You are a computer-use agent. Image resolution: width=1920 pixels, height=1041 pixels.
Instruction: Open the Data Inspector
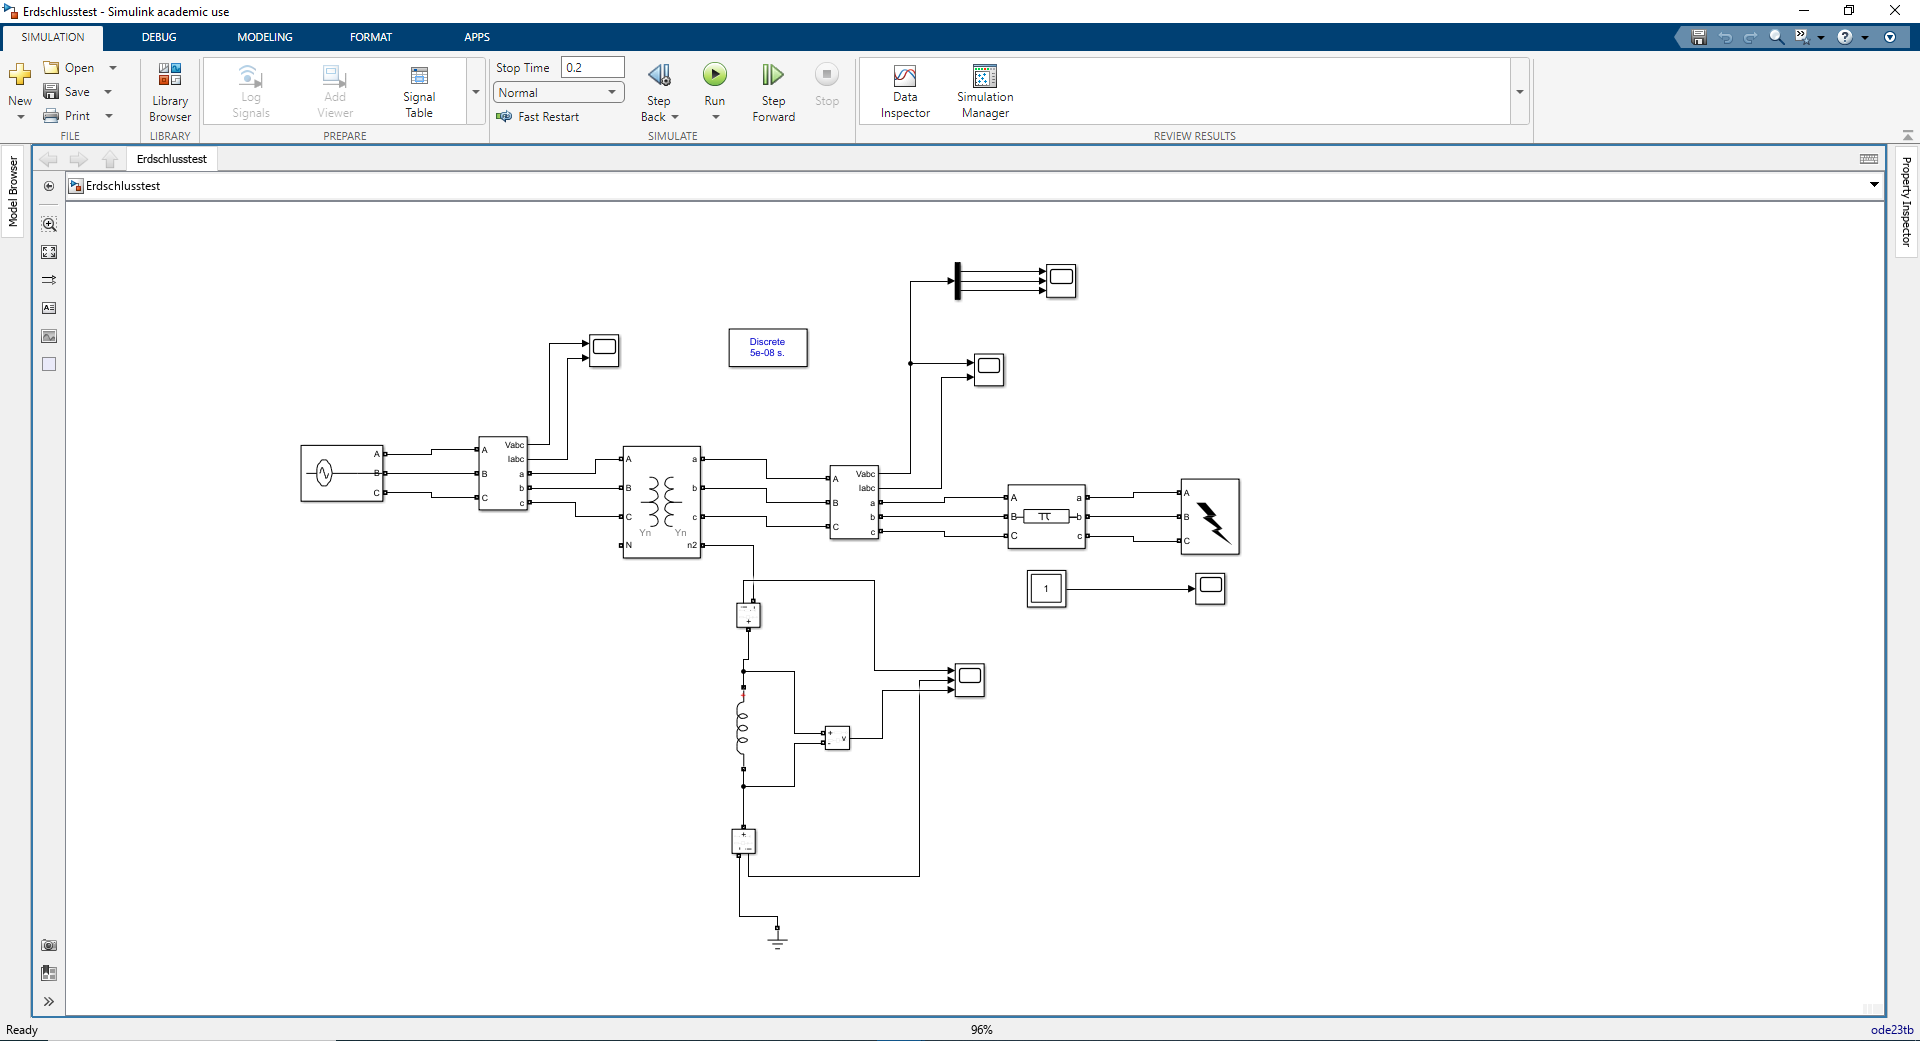click(905, 91)
